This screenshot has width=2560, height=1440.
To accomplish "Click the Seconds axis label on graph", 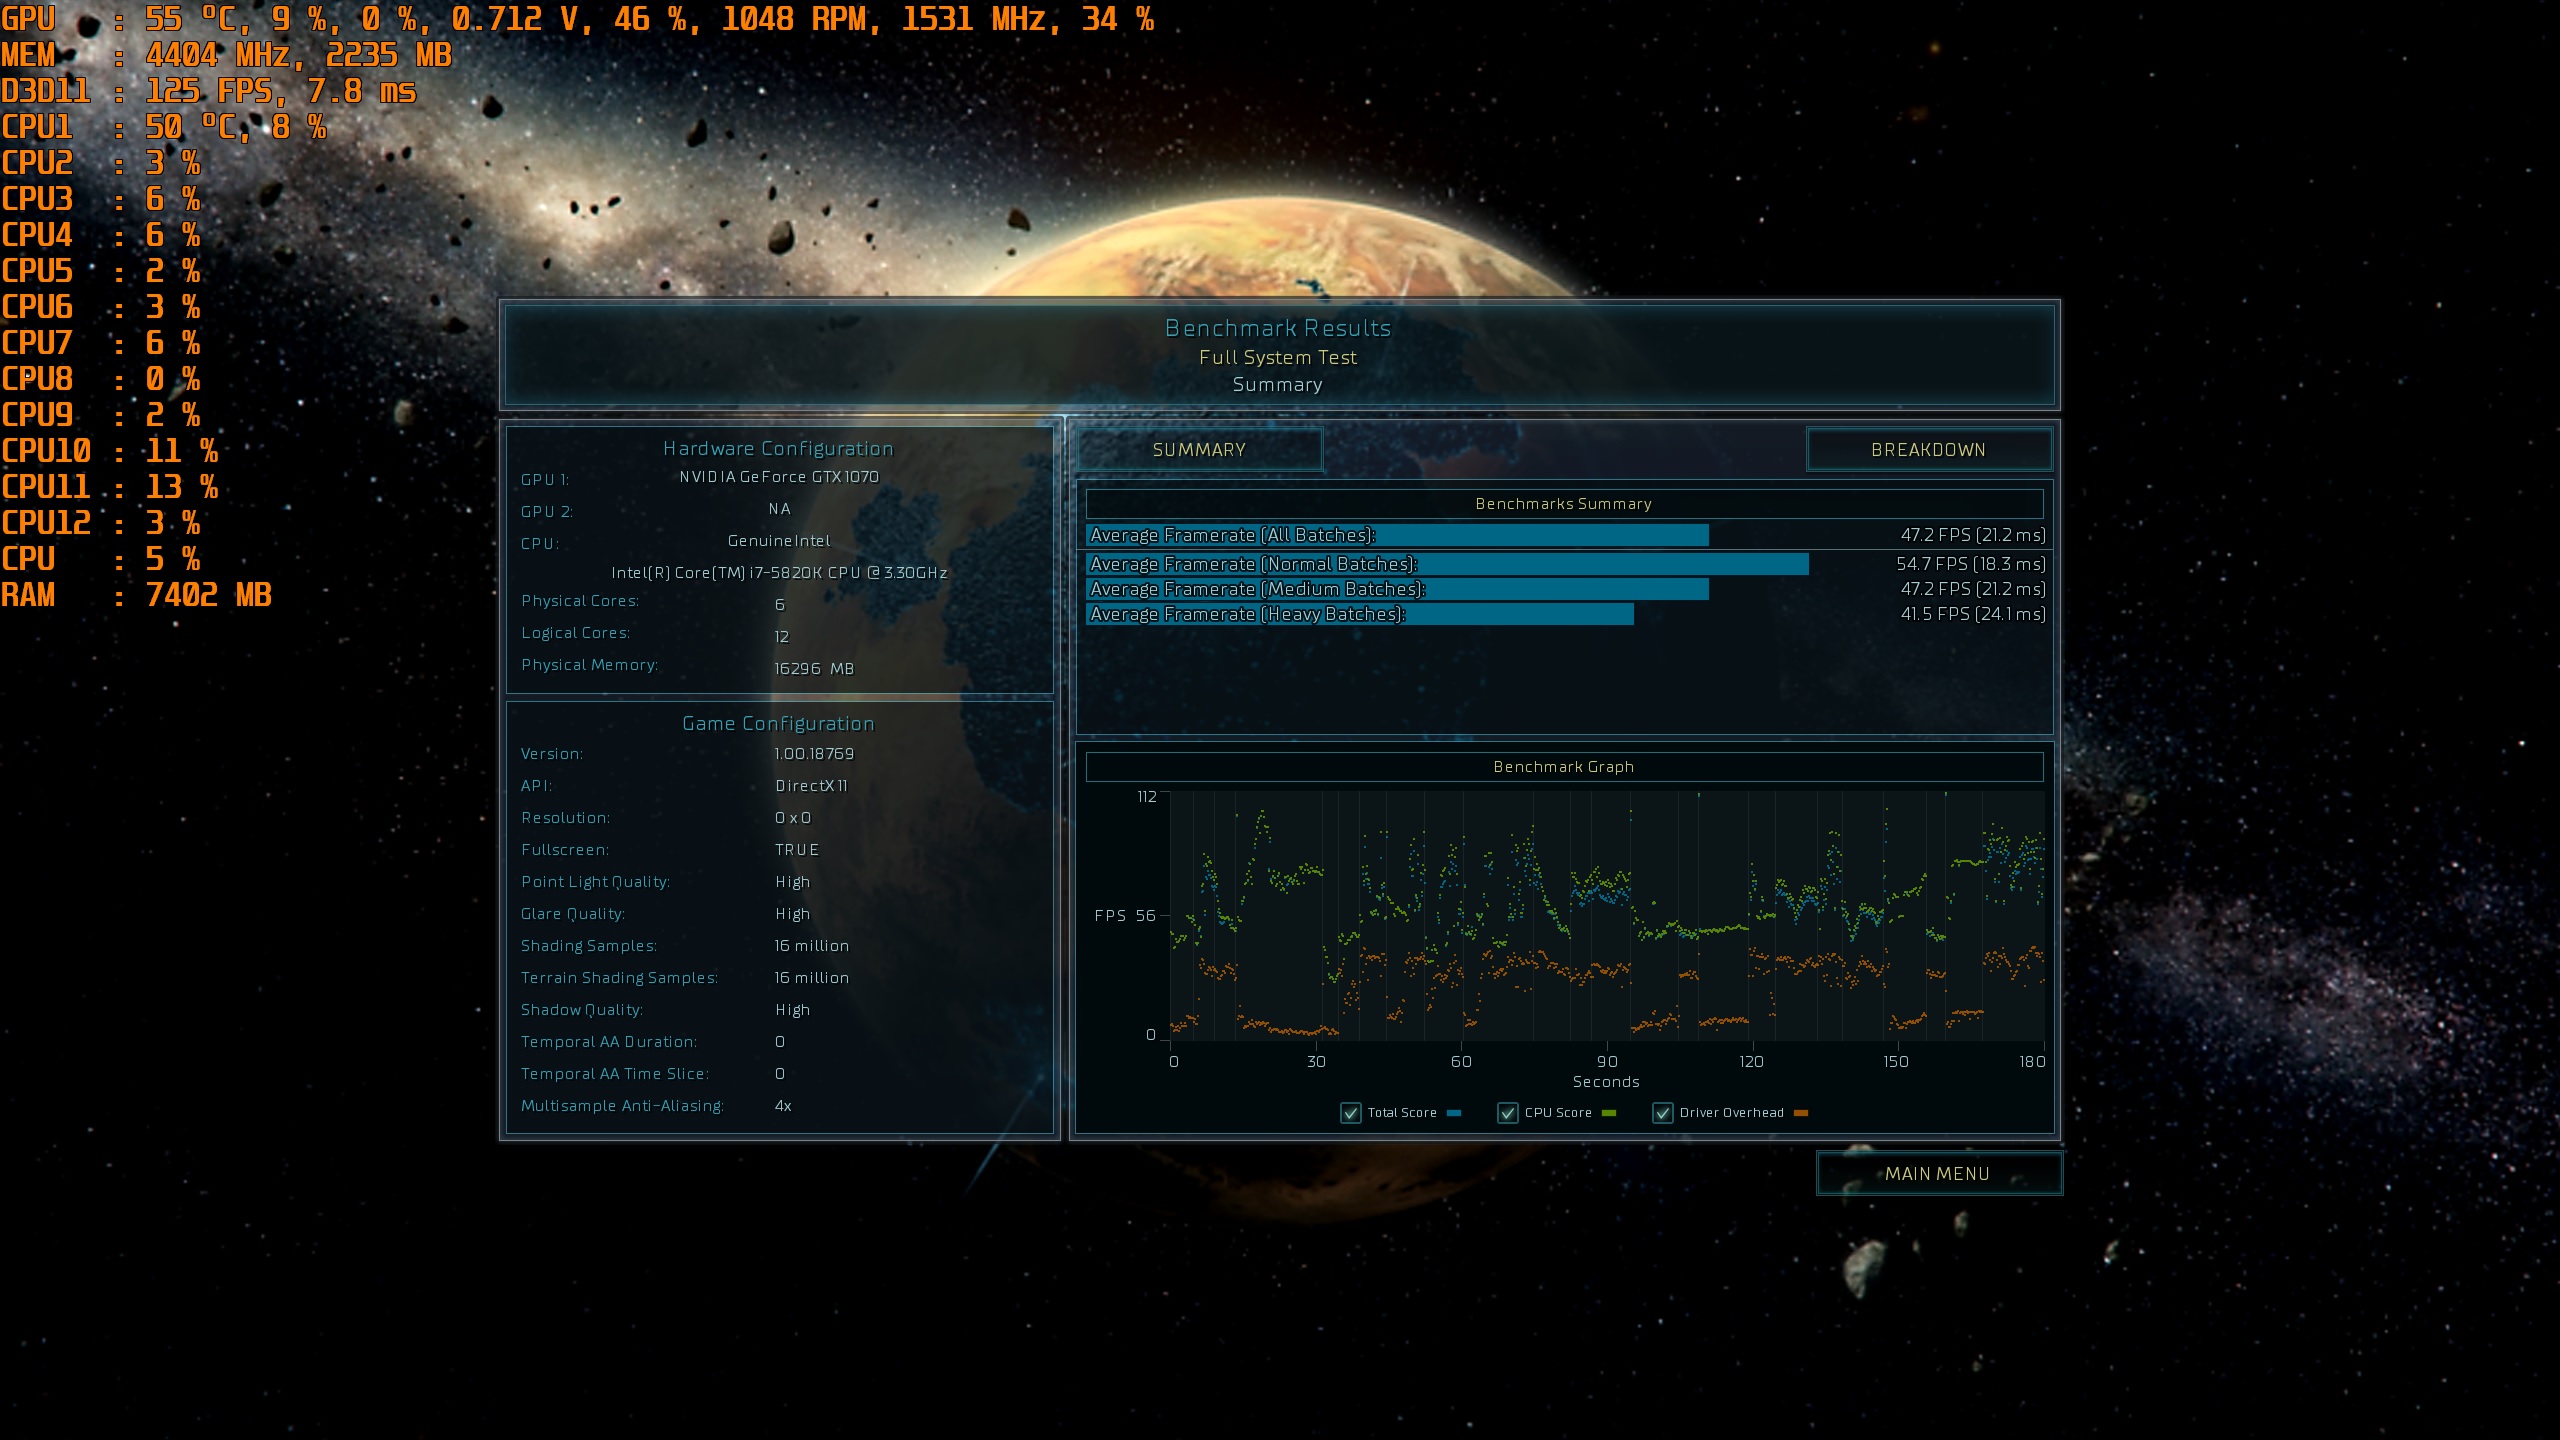I will 1606,1082.
